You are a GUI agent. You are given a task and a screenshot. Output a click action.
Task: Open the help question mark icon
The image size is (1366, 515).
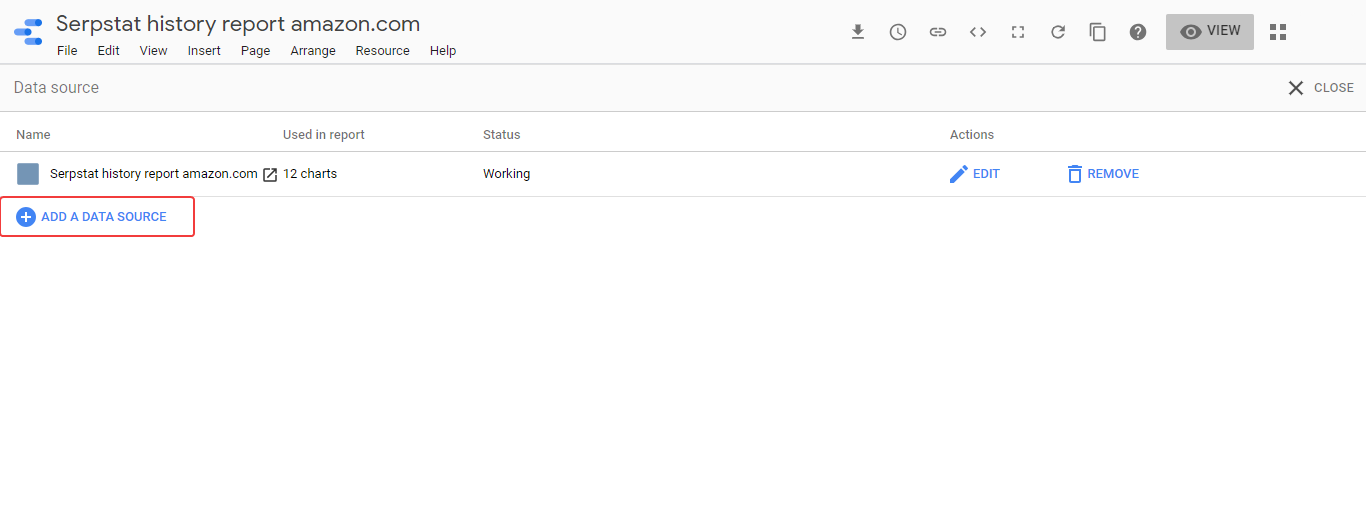pos(1138,32)
